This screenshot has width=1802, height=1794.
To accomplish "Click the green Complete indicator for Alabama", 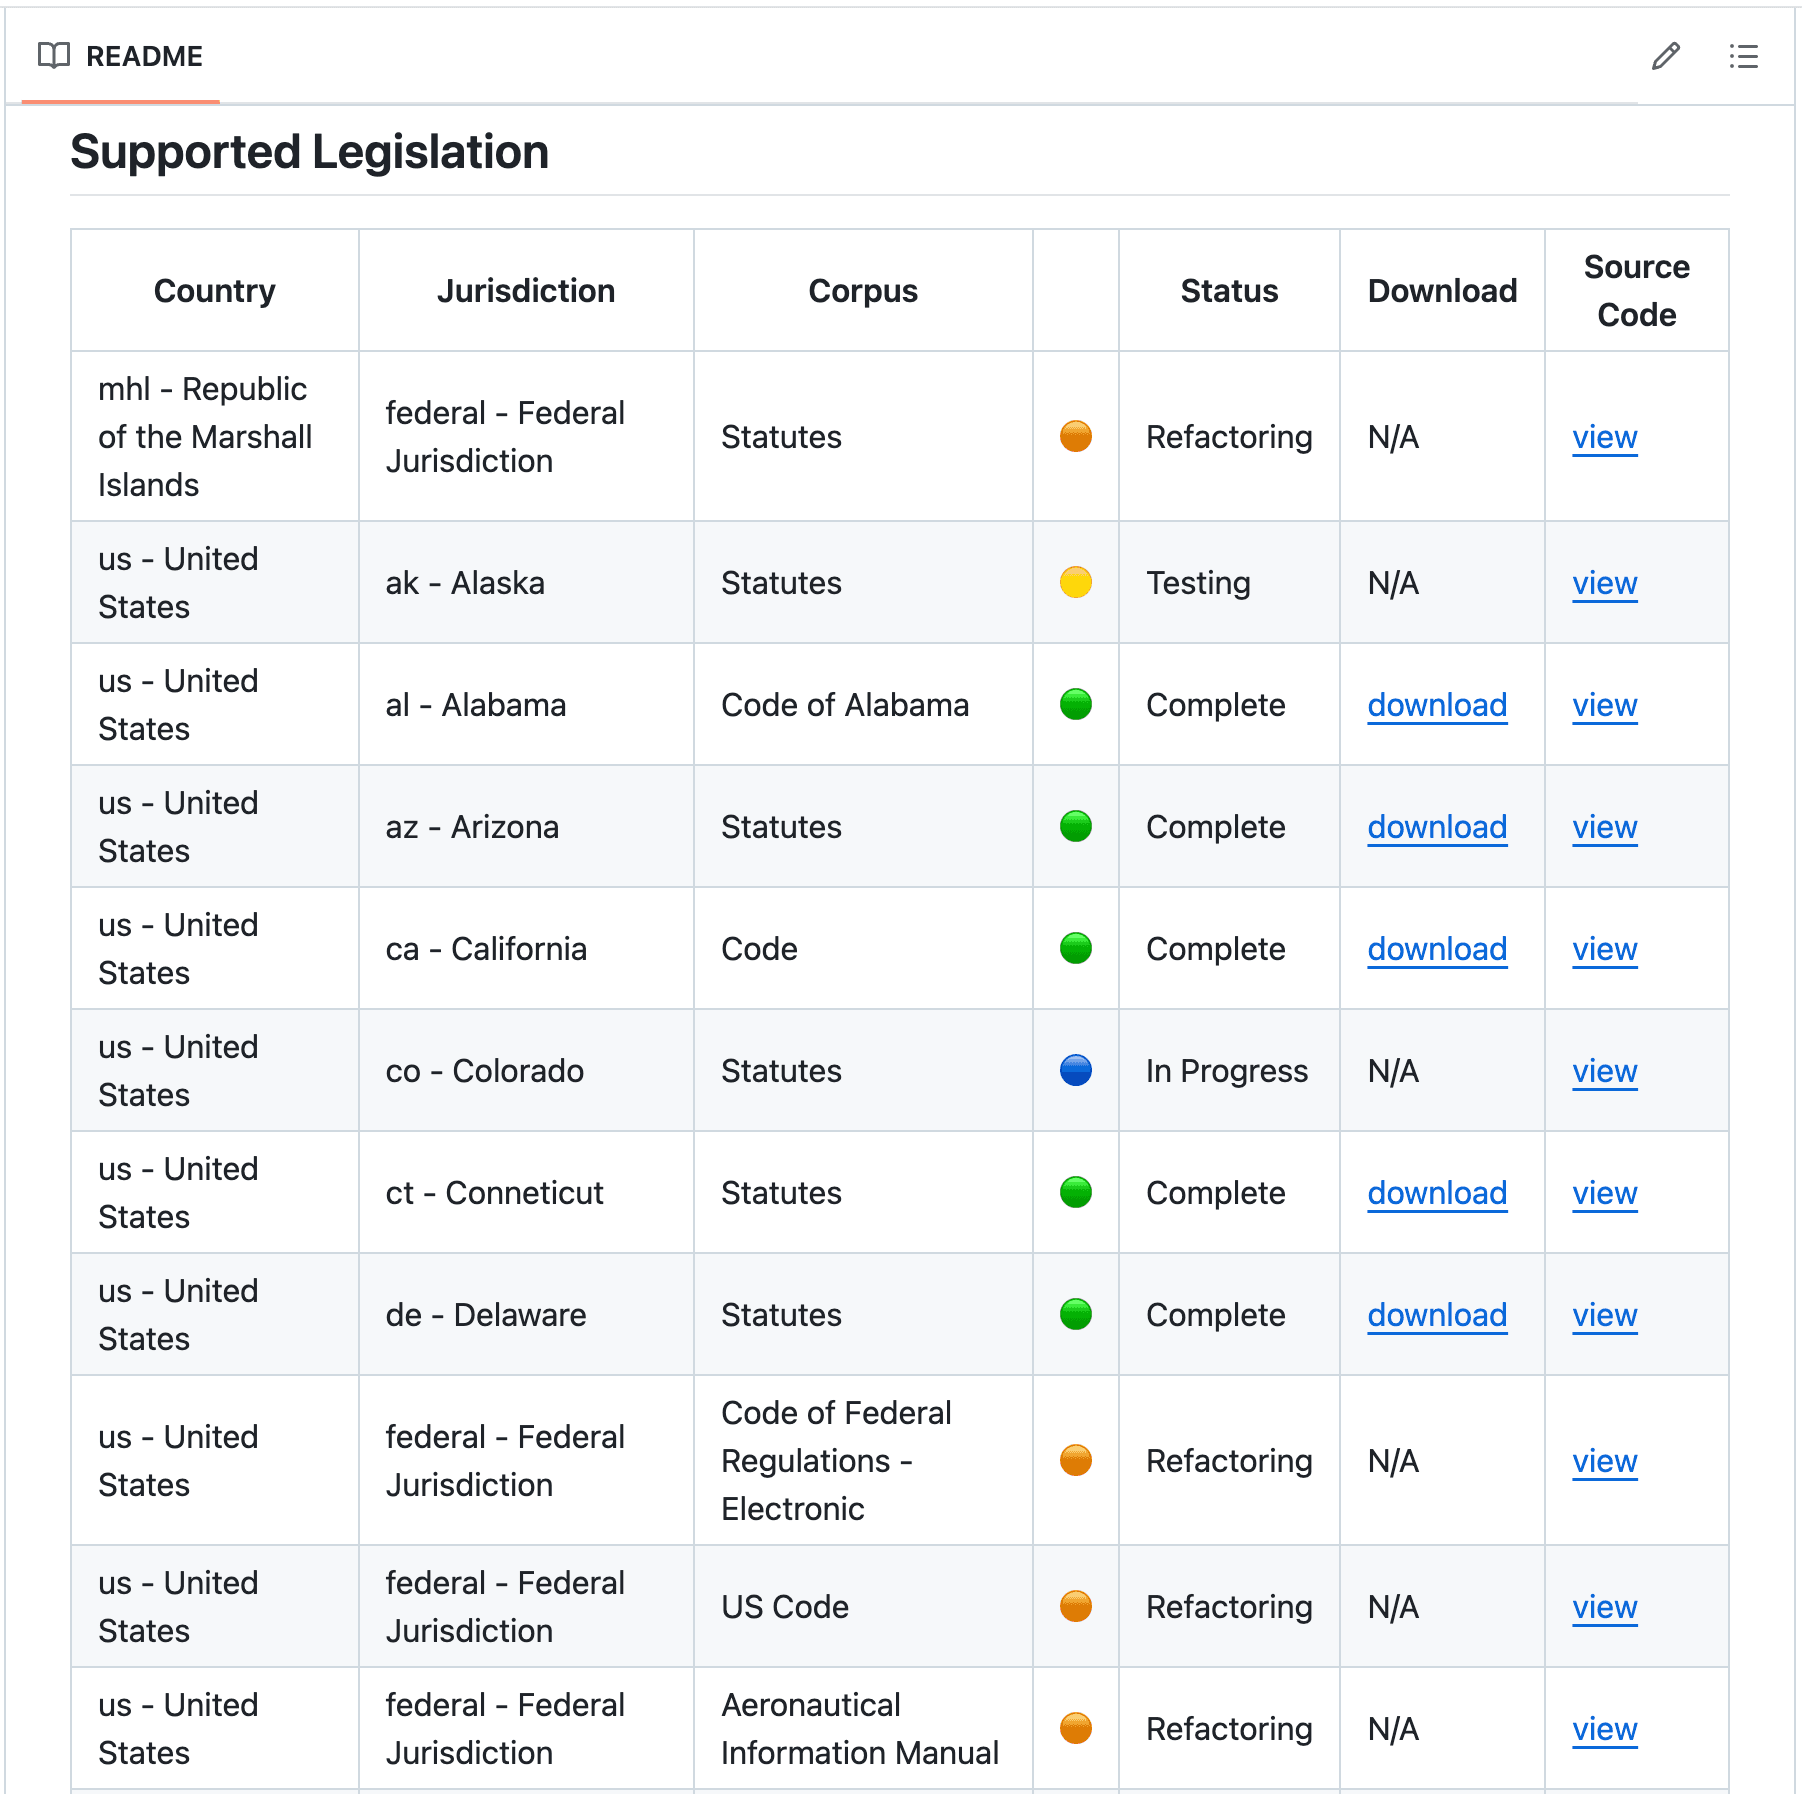I will pos(1074,704).
